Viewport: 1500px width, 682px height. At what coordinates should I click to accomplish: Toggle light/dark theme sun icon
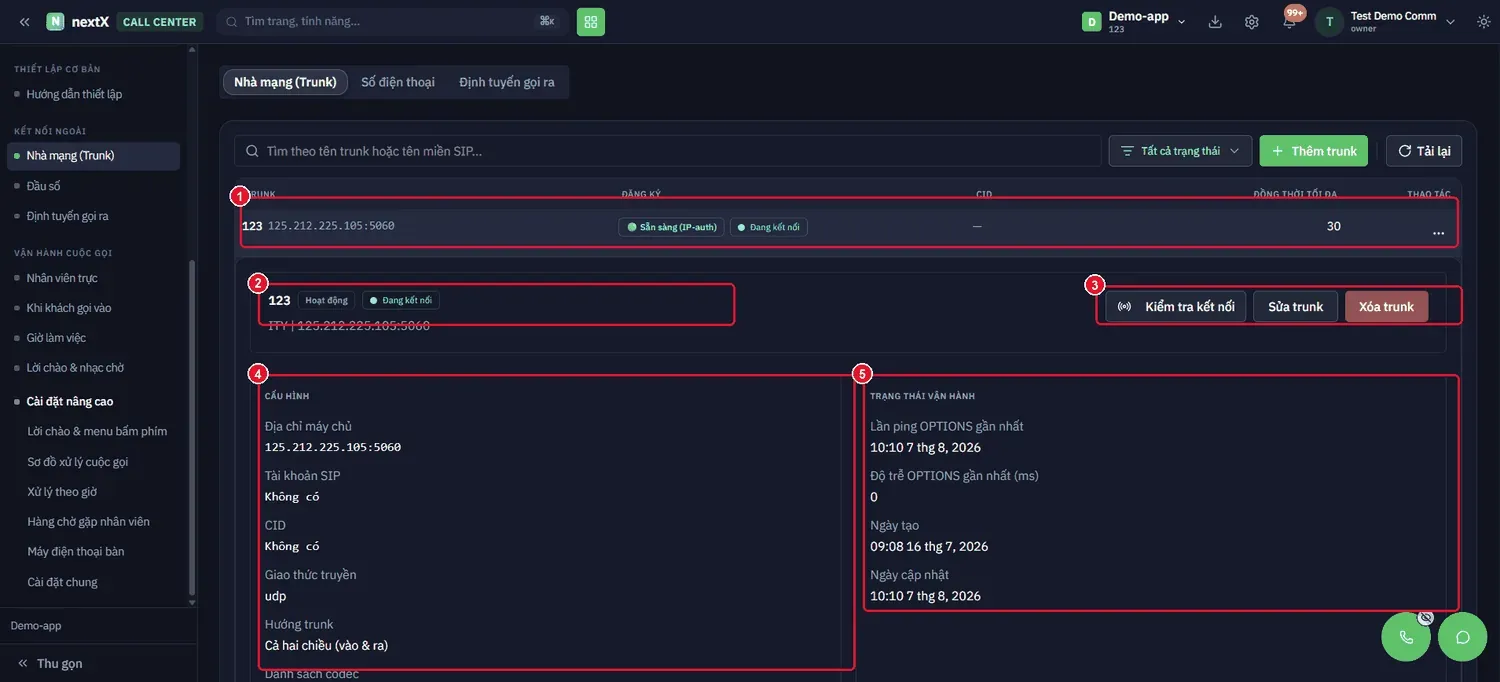pyautogui.click(x=1483, y=22)
